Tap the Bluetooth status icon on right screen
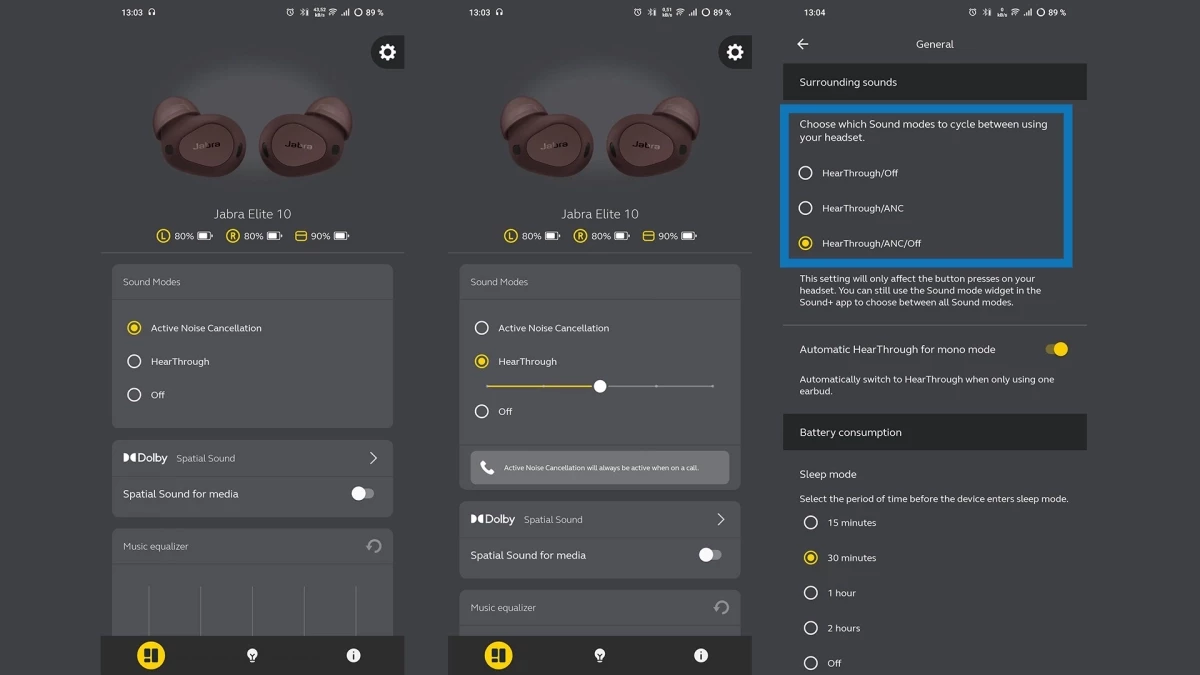The width and height of the screenshot is (1200, 675). pos(988,13)
